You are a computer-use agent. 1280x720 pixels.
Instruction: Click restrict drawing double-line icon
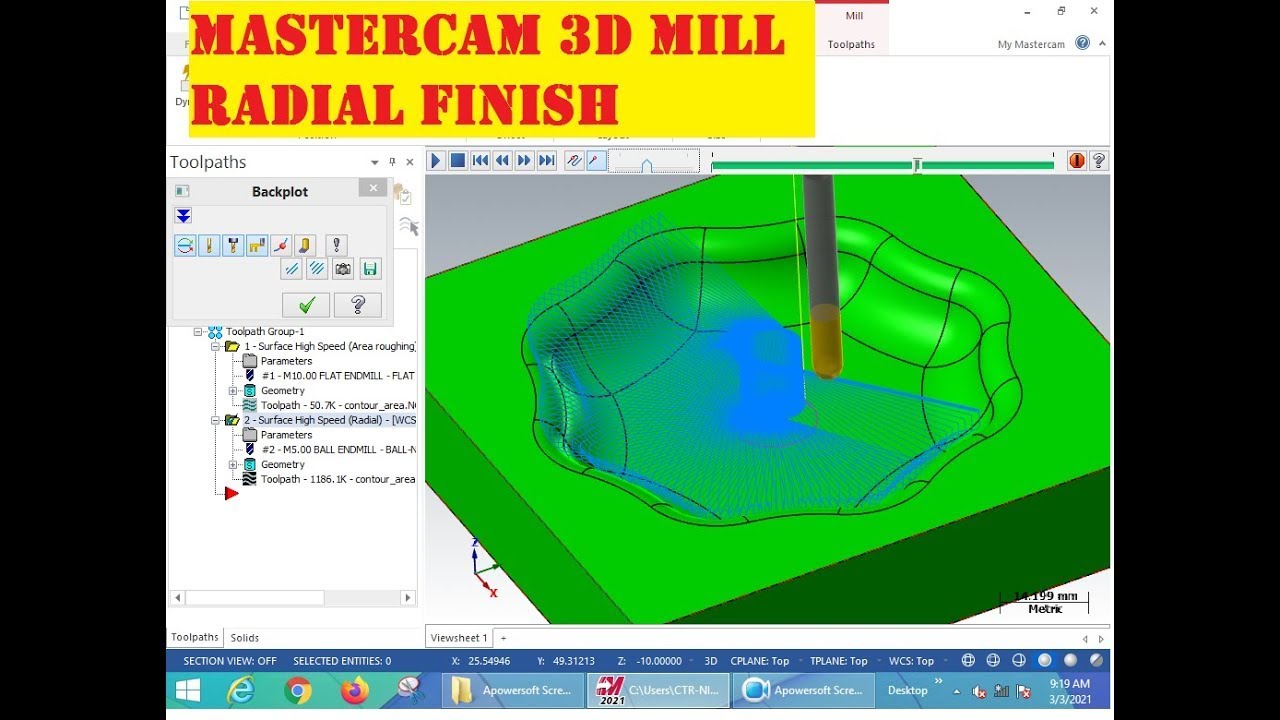click(x=291, y=268)
